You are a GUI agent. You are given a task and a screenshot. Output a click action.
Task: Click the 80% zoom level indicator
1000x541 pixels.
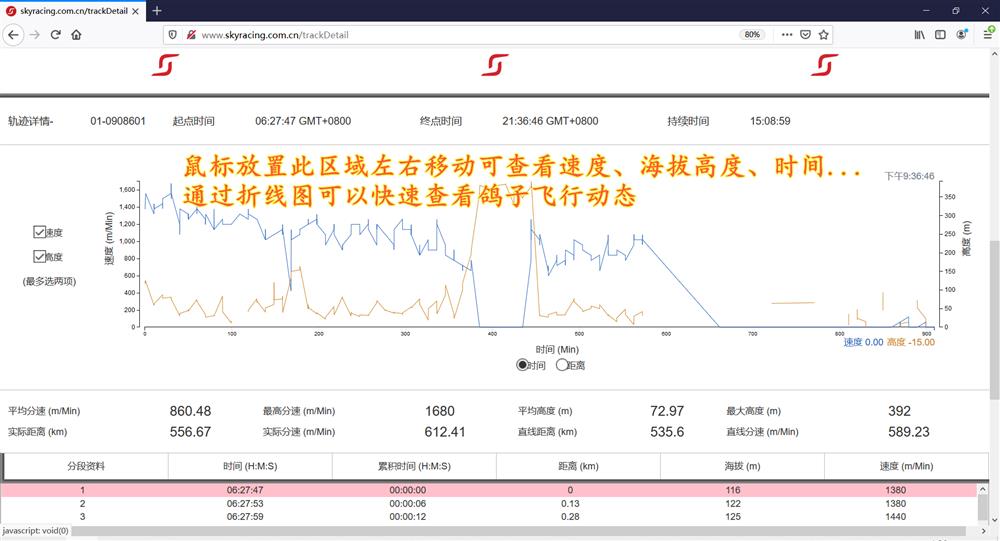pos(752,34)
